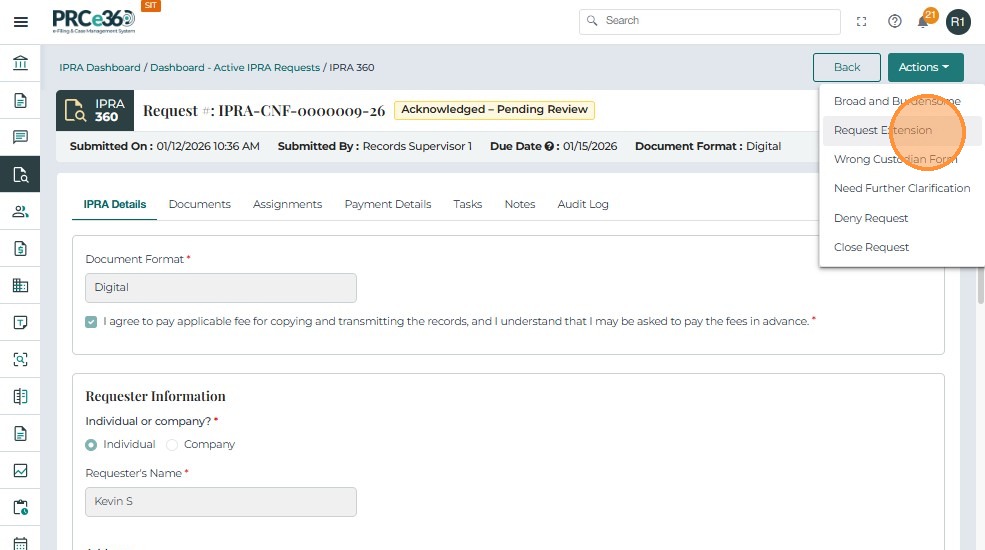Click the Request # IPRA-CNF-0000009-26 heading
Image resolution: width=985 pixels, height=550 pixels.
point(264,111)
